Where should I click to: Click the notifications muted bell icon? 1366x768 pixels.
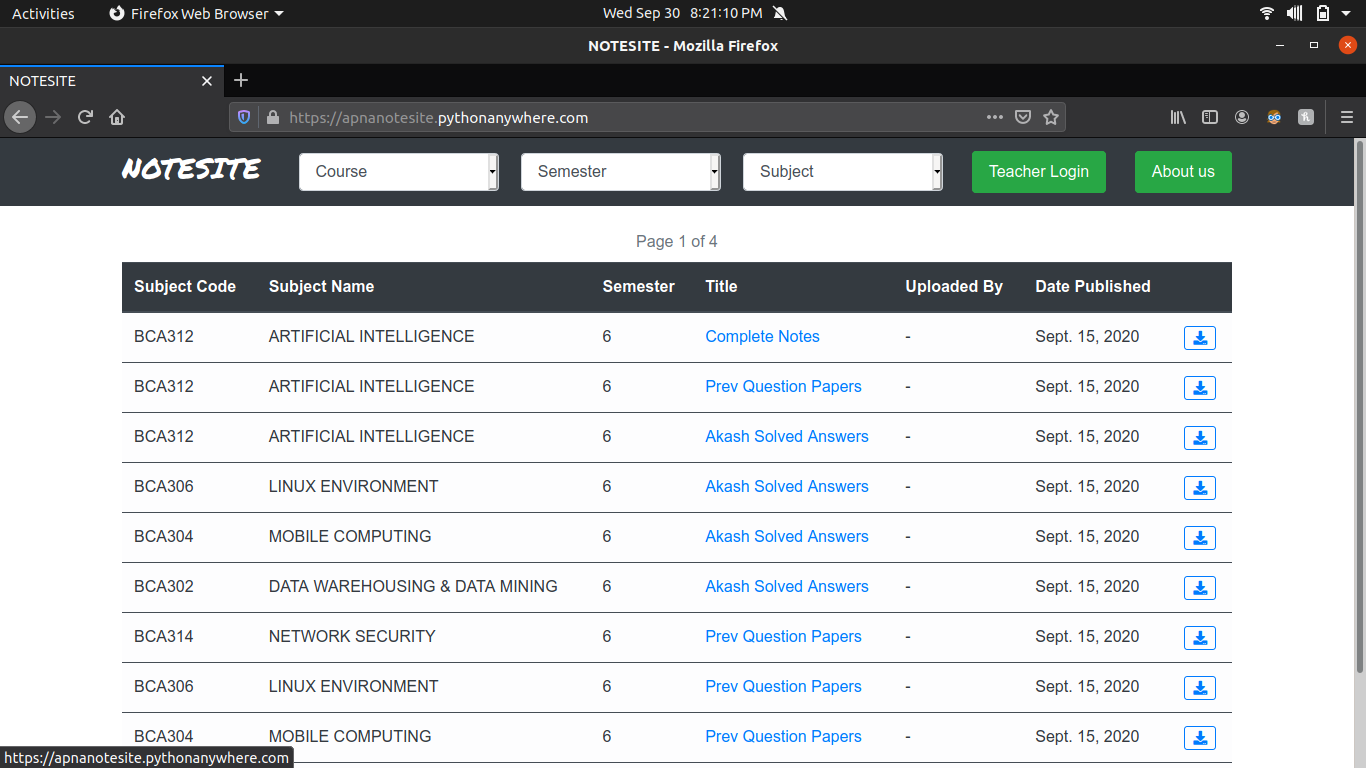pos(780,13)
